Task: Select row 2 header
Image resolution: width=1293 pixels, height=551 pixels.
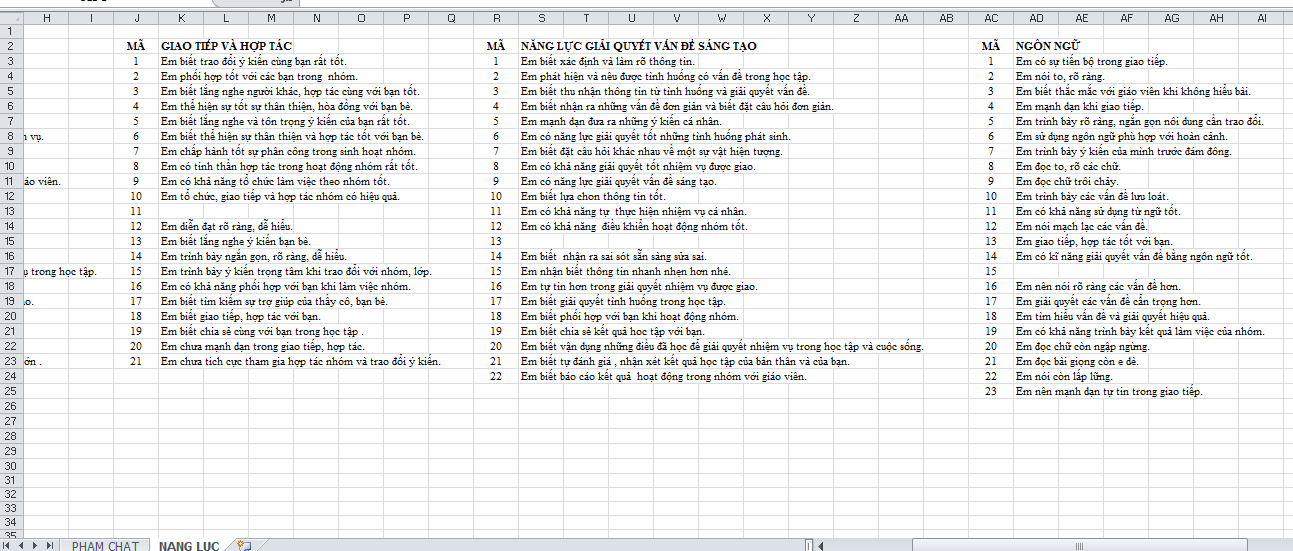Action: [x=10, y=46]
